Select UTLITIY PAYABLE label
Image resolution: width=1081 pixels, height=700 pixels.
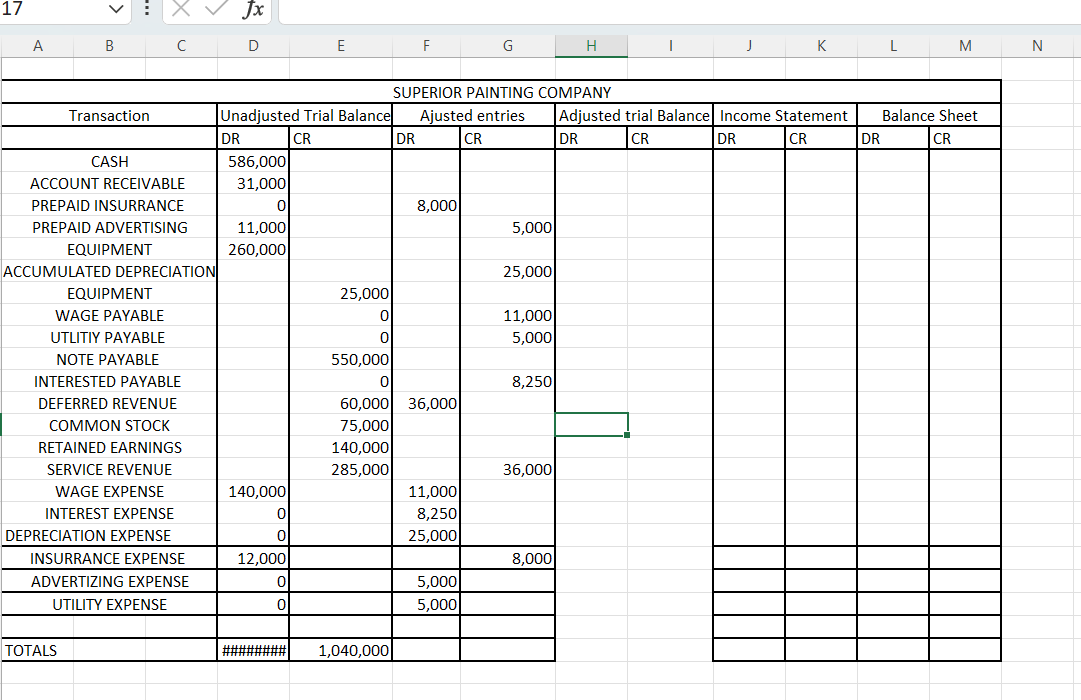110,338
